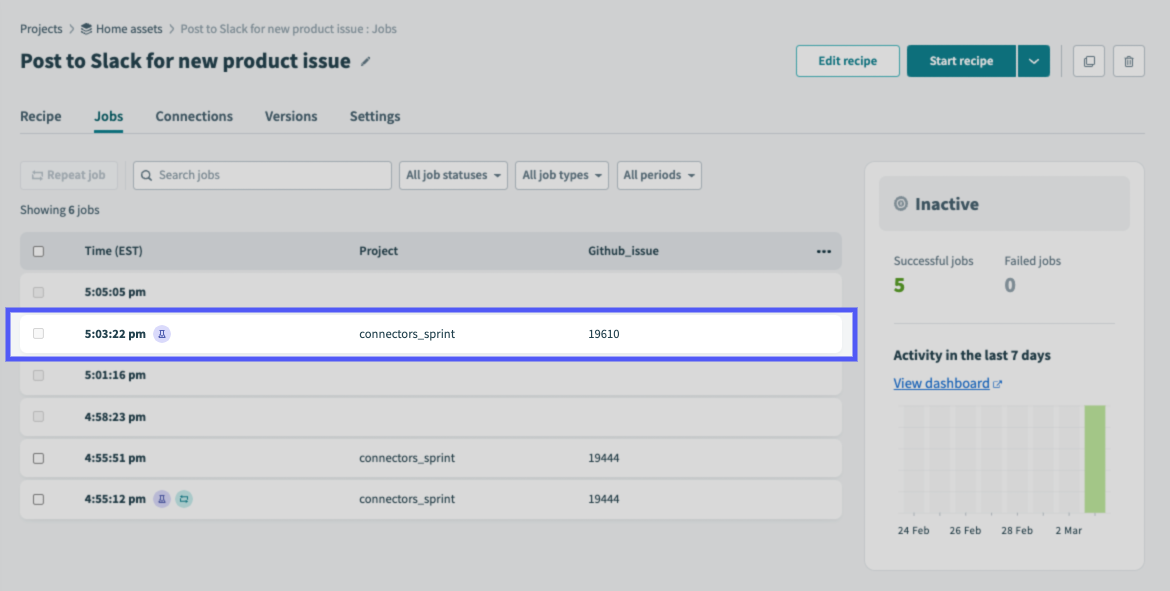
Task: Select the checkbox for the 5:03:22 pm job
Action: (x=39, y=334)
